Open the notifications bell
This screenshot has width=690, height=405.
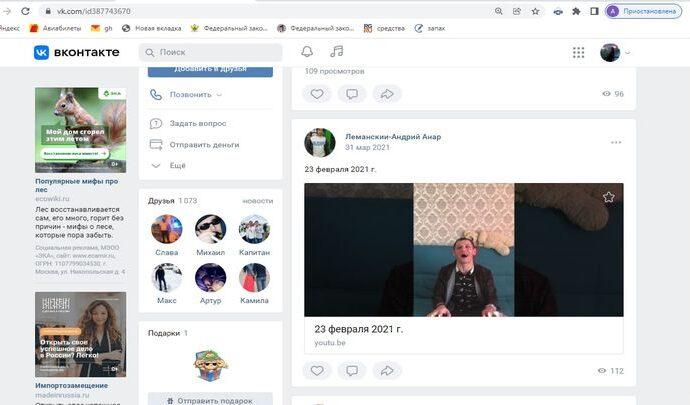pyautogui.click(x=307, y=52)
